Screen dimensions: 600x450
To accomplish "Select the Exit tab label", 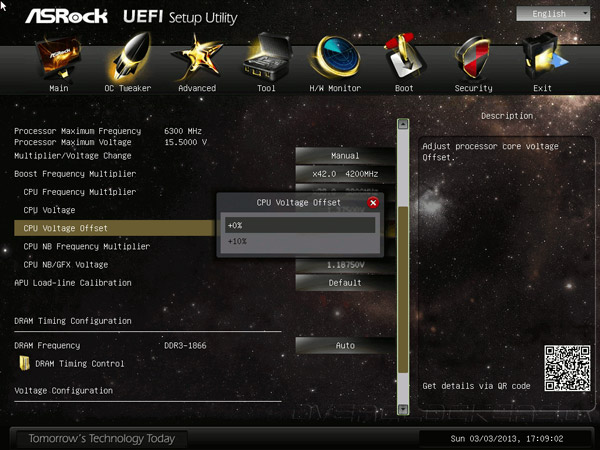I will tap(542, 88).
